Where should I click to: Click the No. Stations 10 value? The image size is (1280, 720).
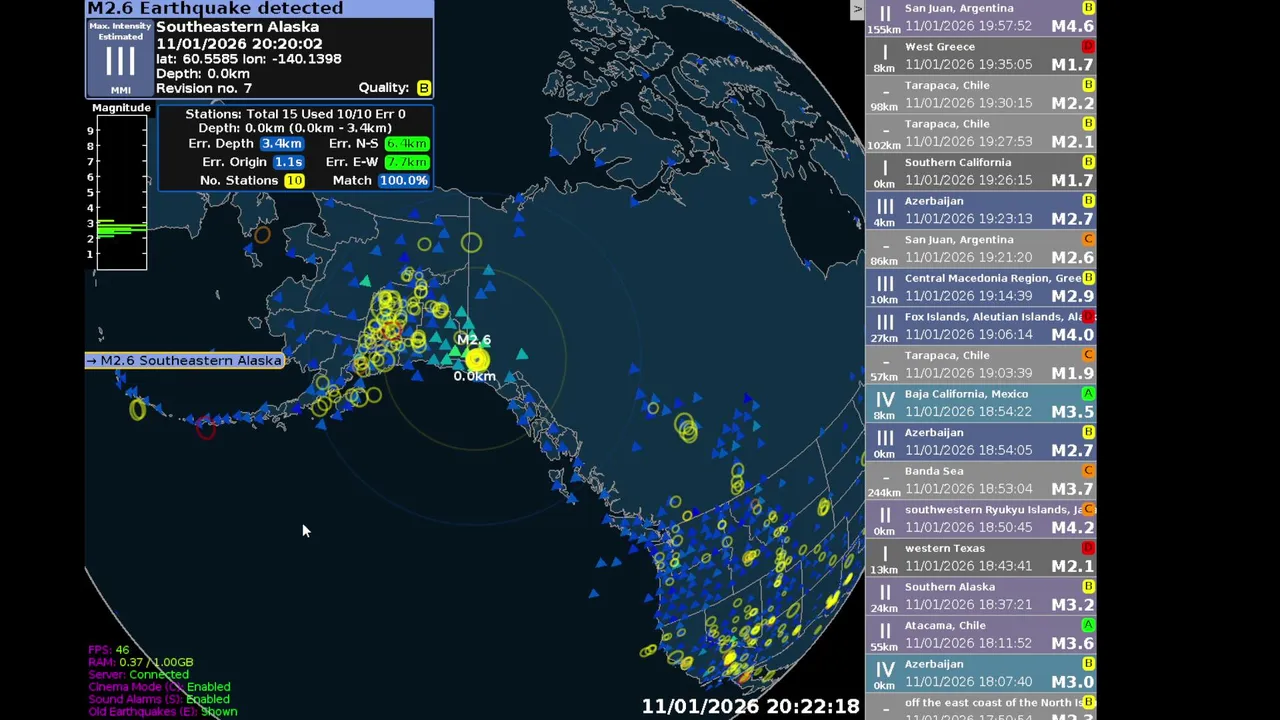tap(294, 181)
